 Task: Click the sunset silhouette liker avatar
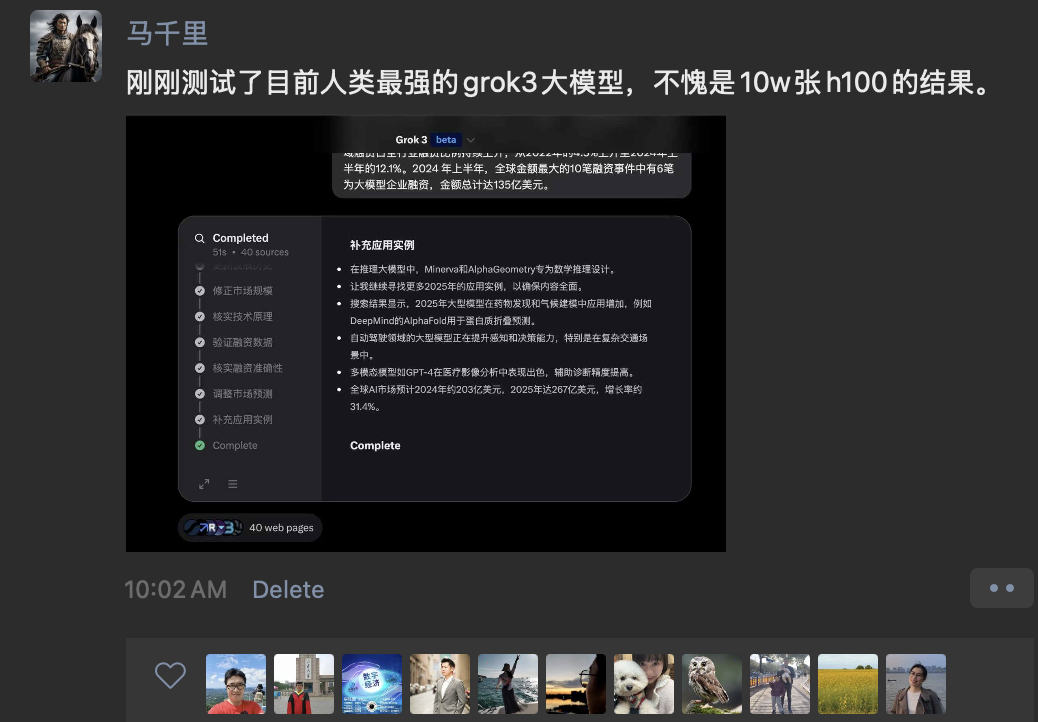click(x=576, y=684)
